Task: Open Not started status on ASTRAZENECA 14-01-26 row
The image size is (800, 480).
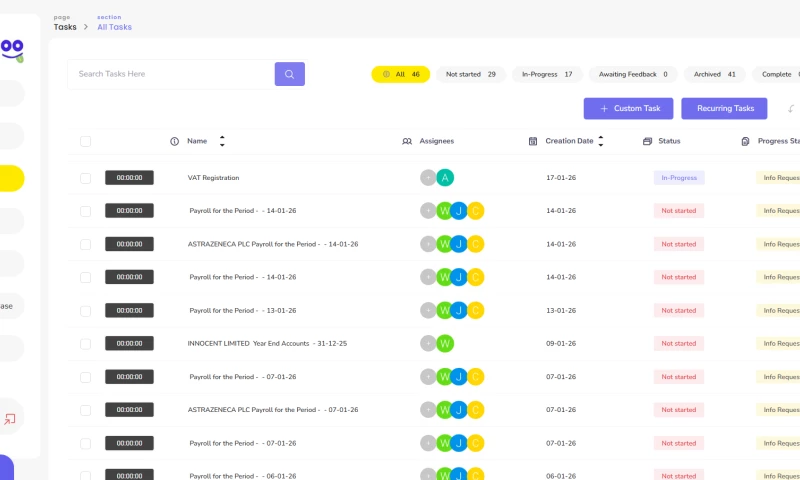Action: coord(679,244)
